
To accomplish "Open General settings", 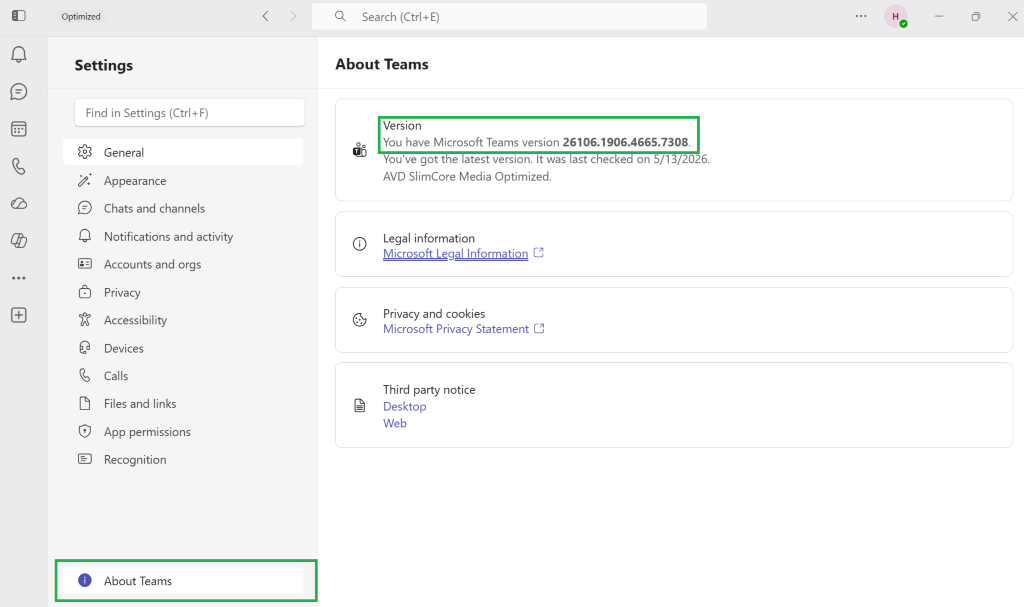I will click(183, 152).
